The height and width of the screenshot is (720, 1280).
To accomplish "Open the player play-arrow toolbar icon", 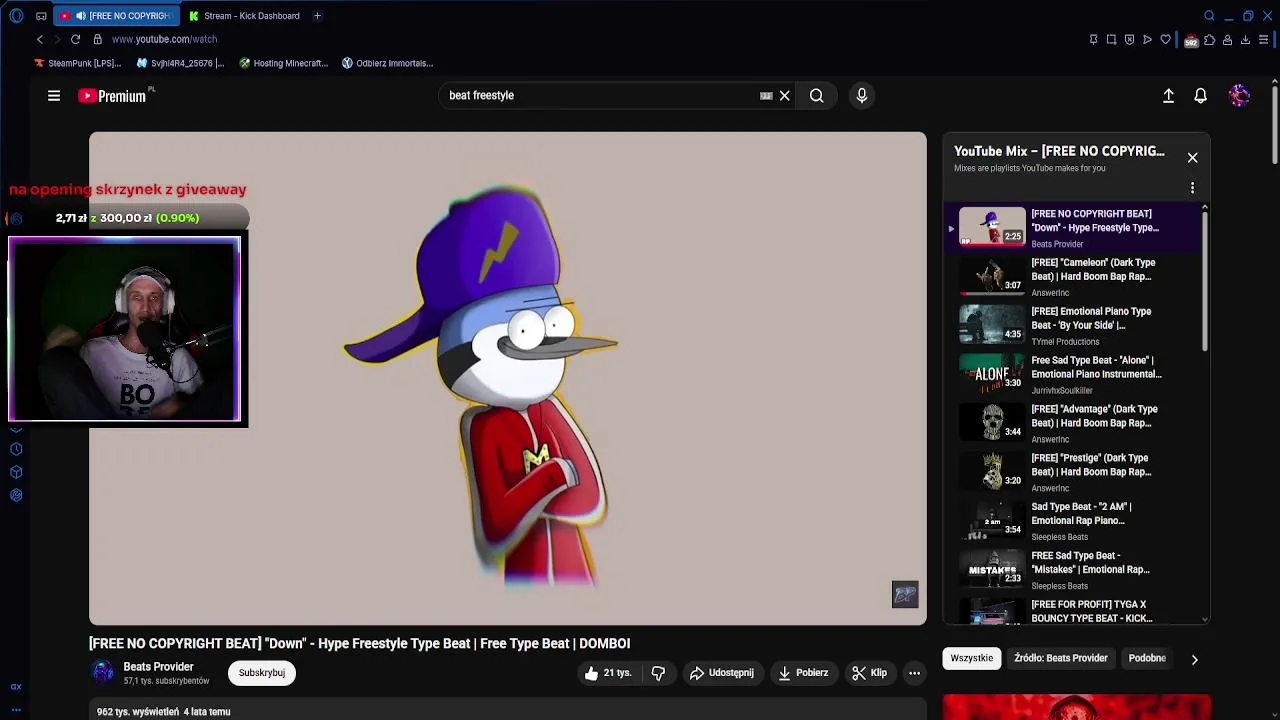I will [x=1147, y=40].
